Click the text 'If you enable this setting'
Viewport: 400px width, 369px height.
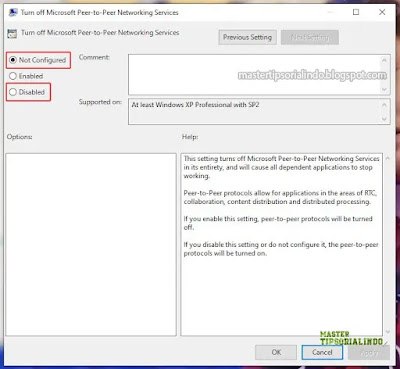click(x=278, y=223)
